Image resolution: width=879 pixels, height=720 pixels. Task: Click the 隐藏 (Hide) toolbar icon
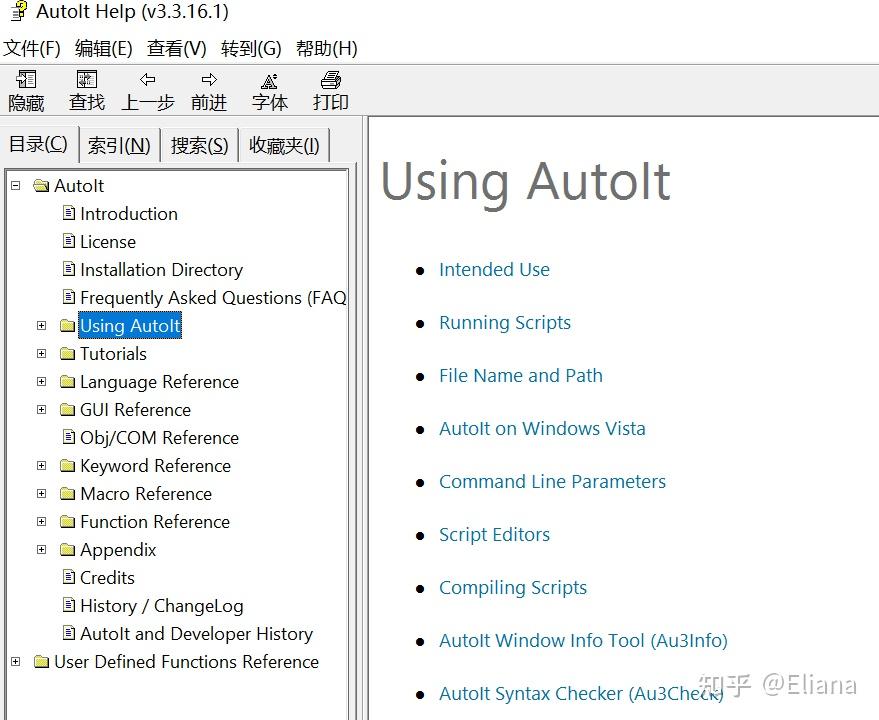[26, 88]
